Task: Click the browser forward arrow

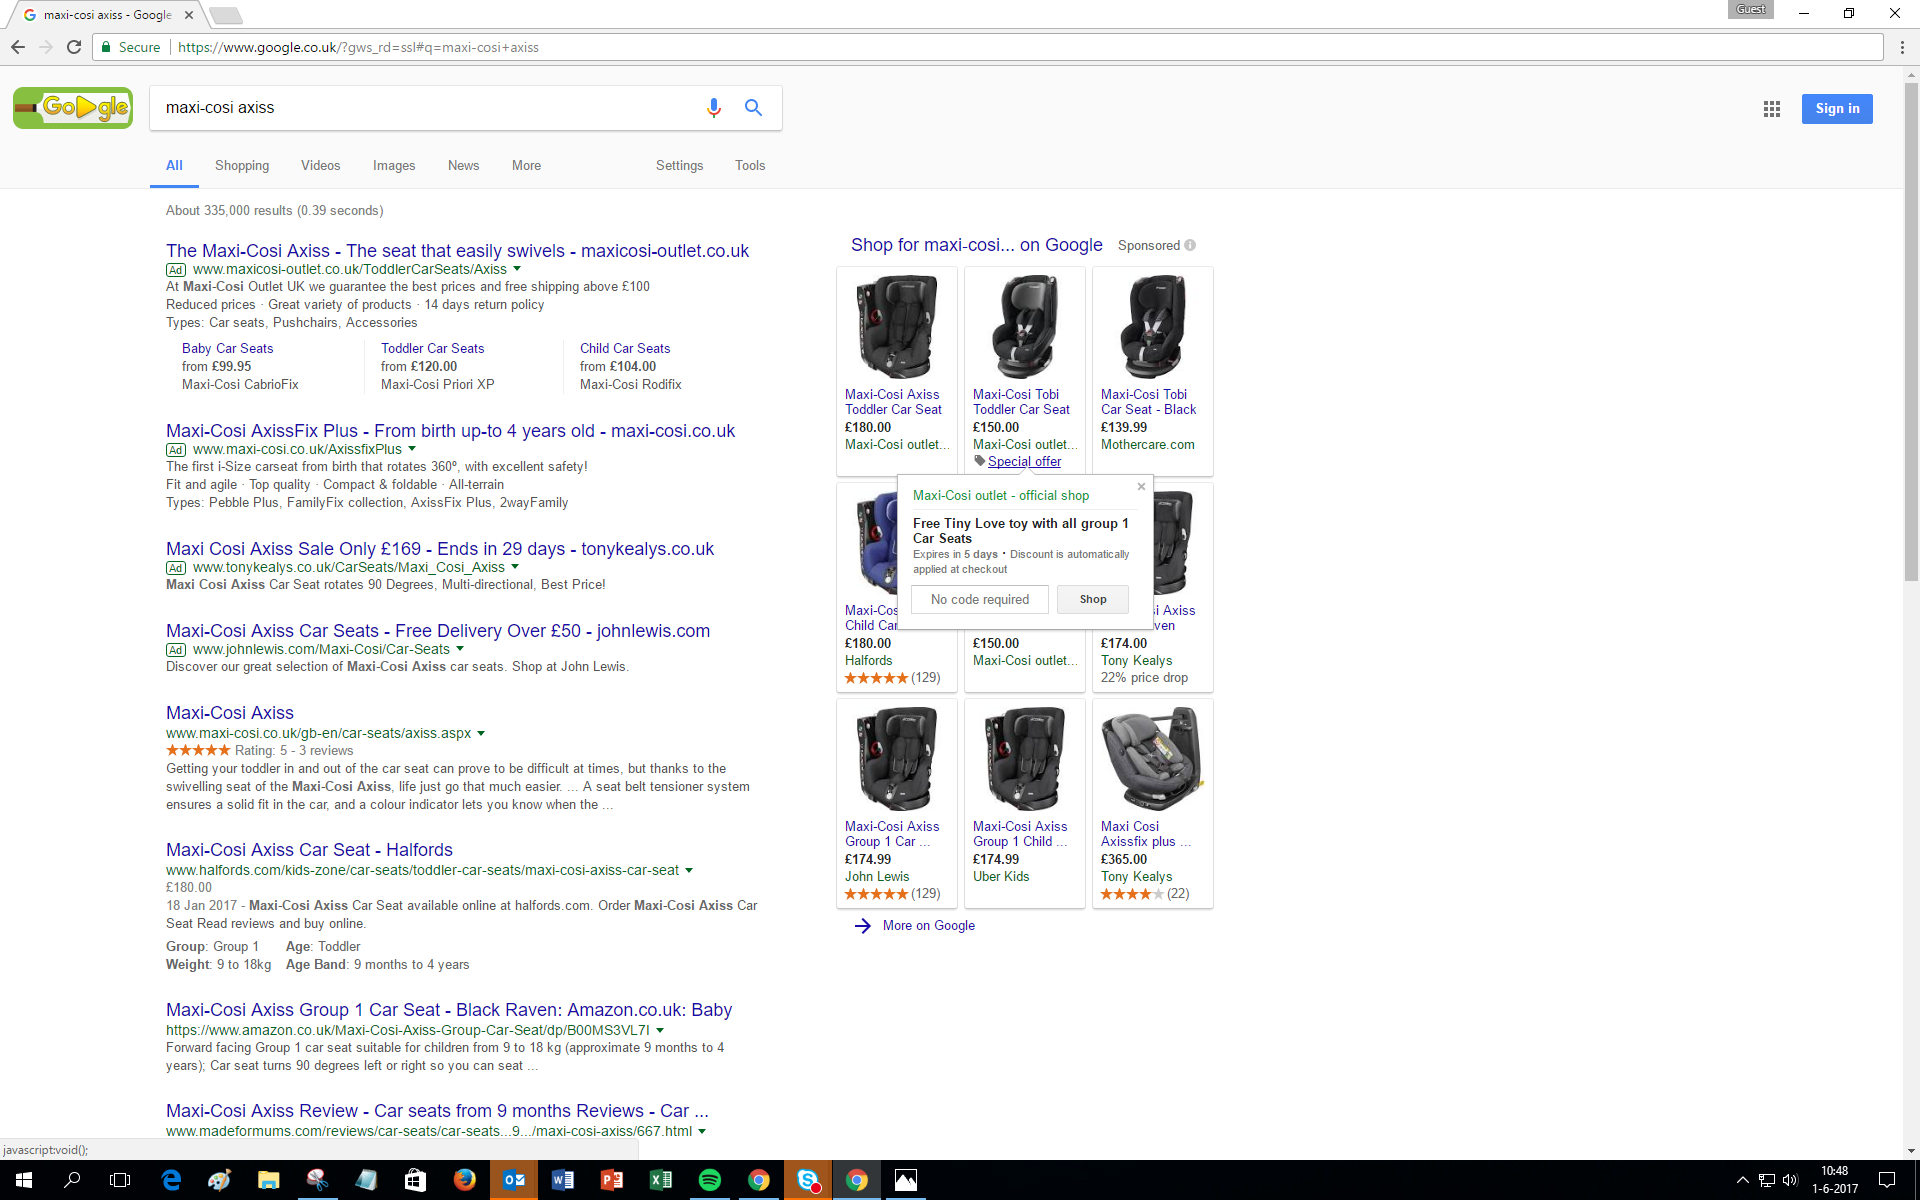Action: tap(46, 47)
